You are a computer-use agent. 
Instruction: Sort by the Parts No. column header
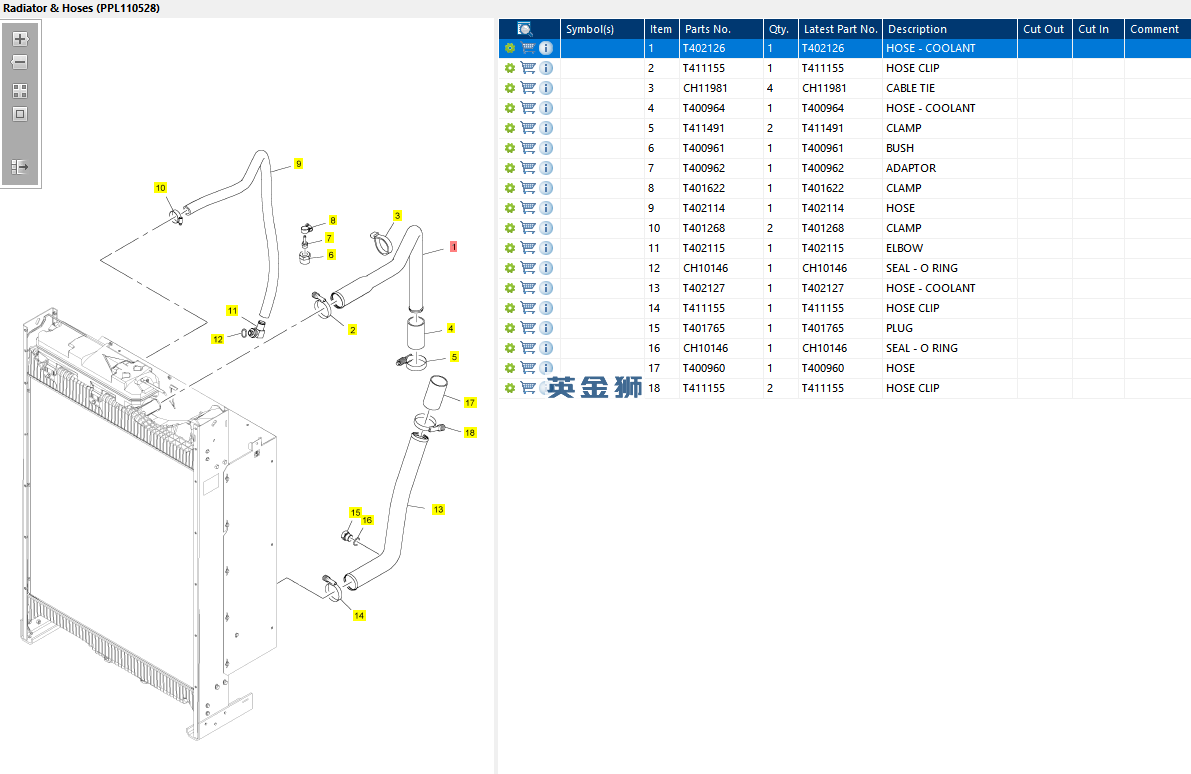pos(721,29)
